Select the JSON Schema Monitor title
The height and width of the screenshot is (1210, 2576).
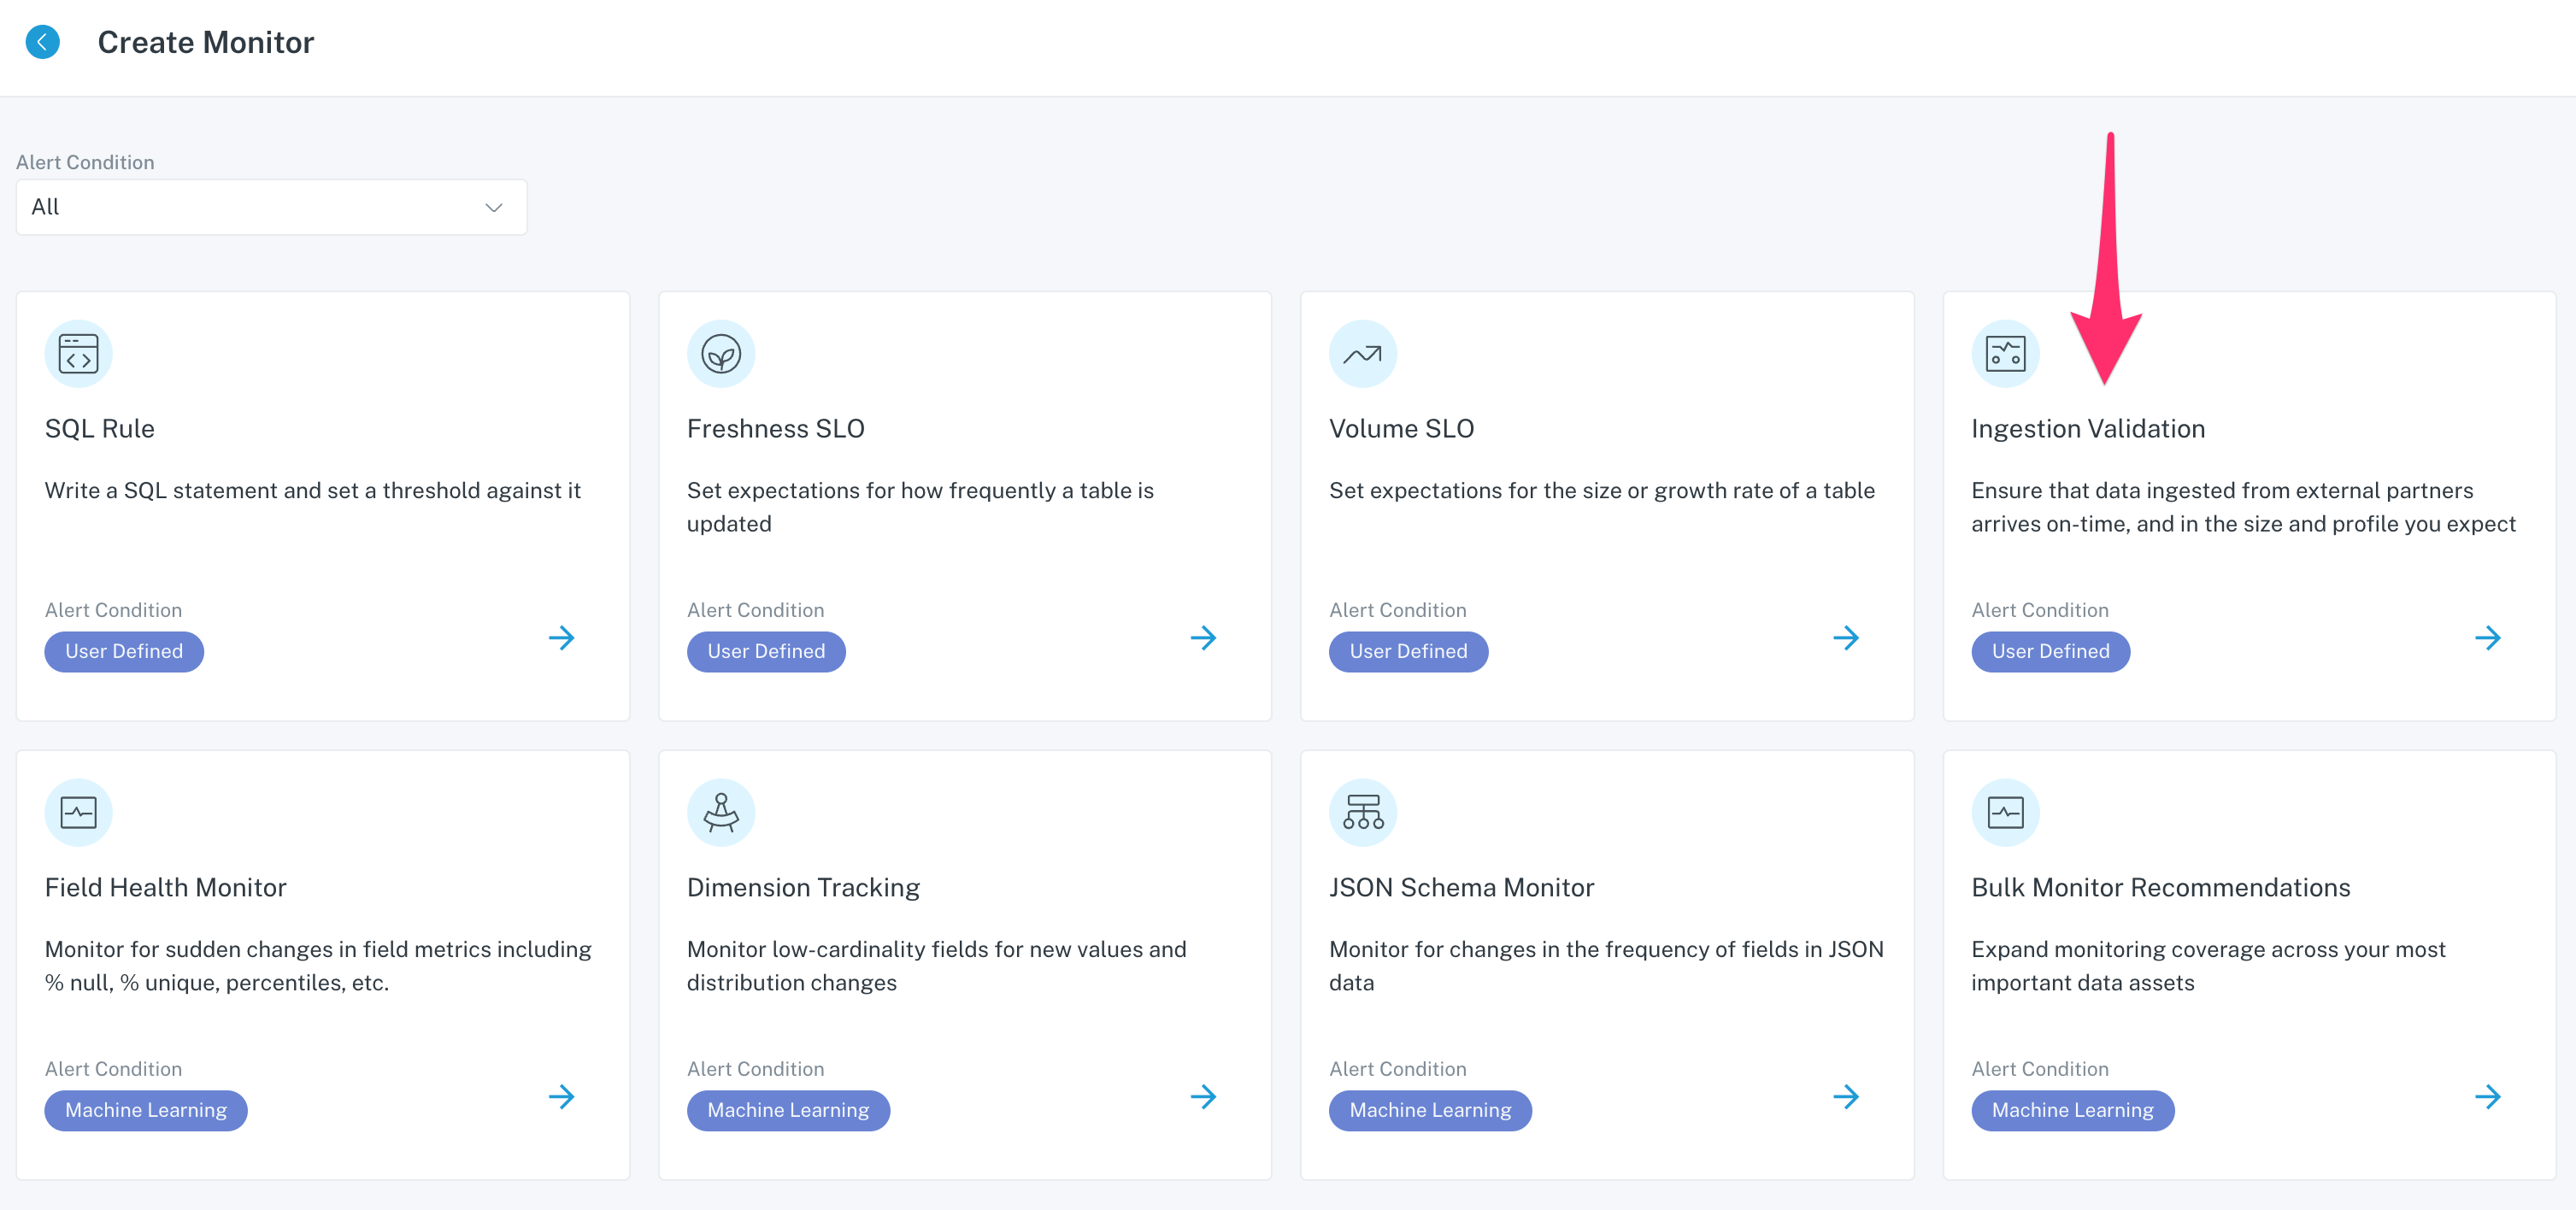tap(1461, 888)
